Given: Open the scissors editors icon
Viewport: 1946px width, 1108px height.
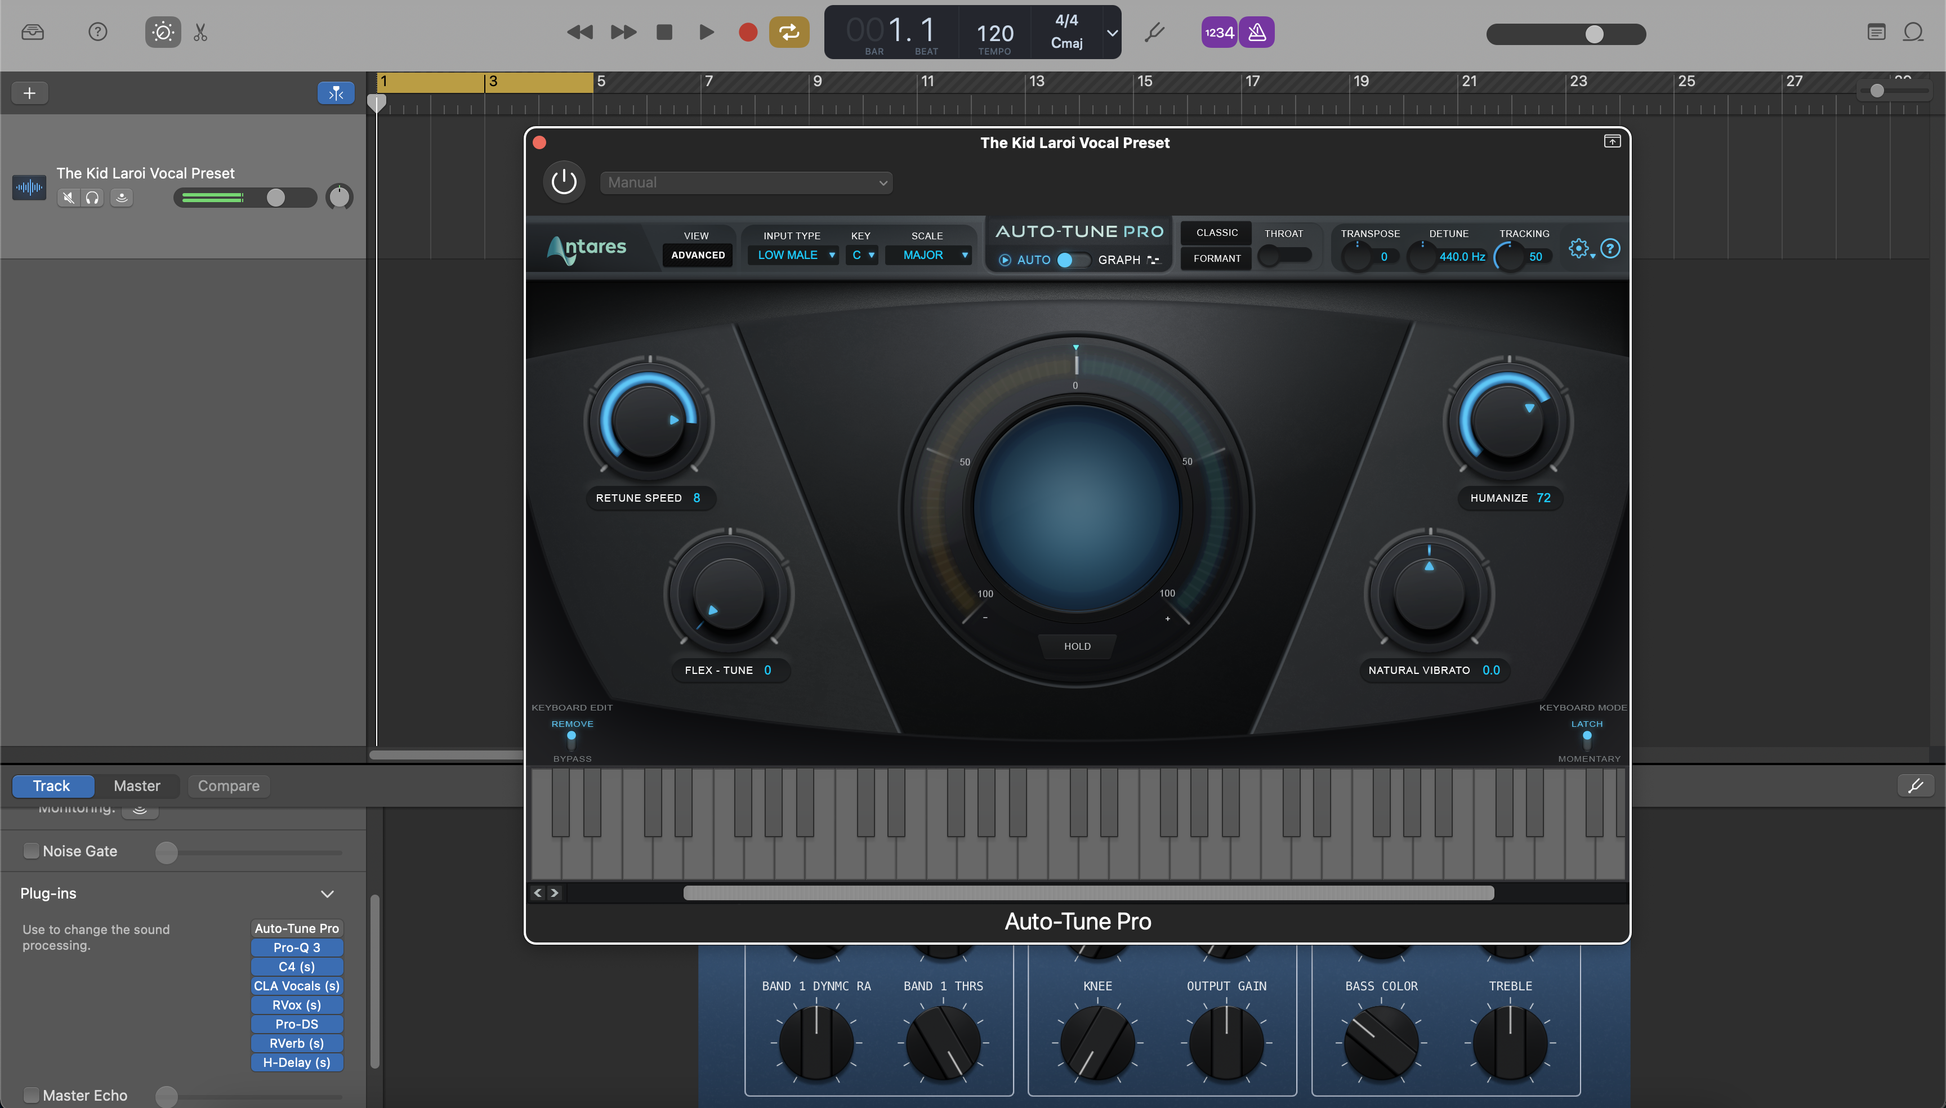Looking at the screenshot, I should click(200, 32).
